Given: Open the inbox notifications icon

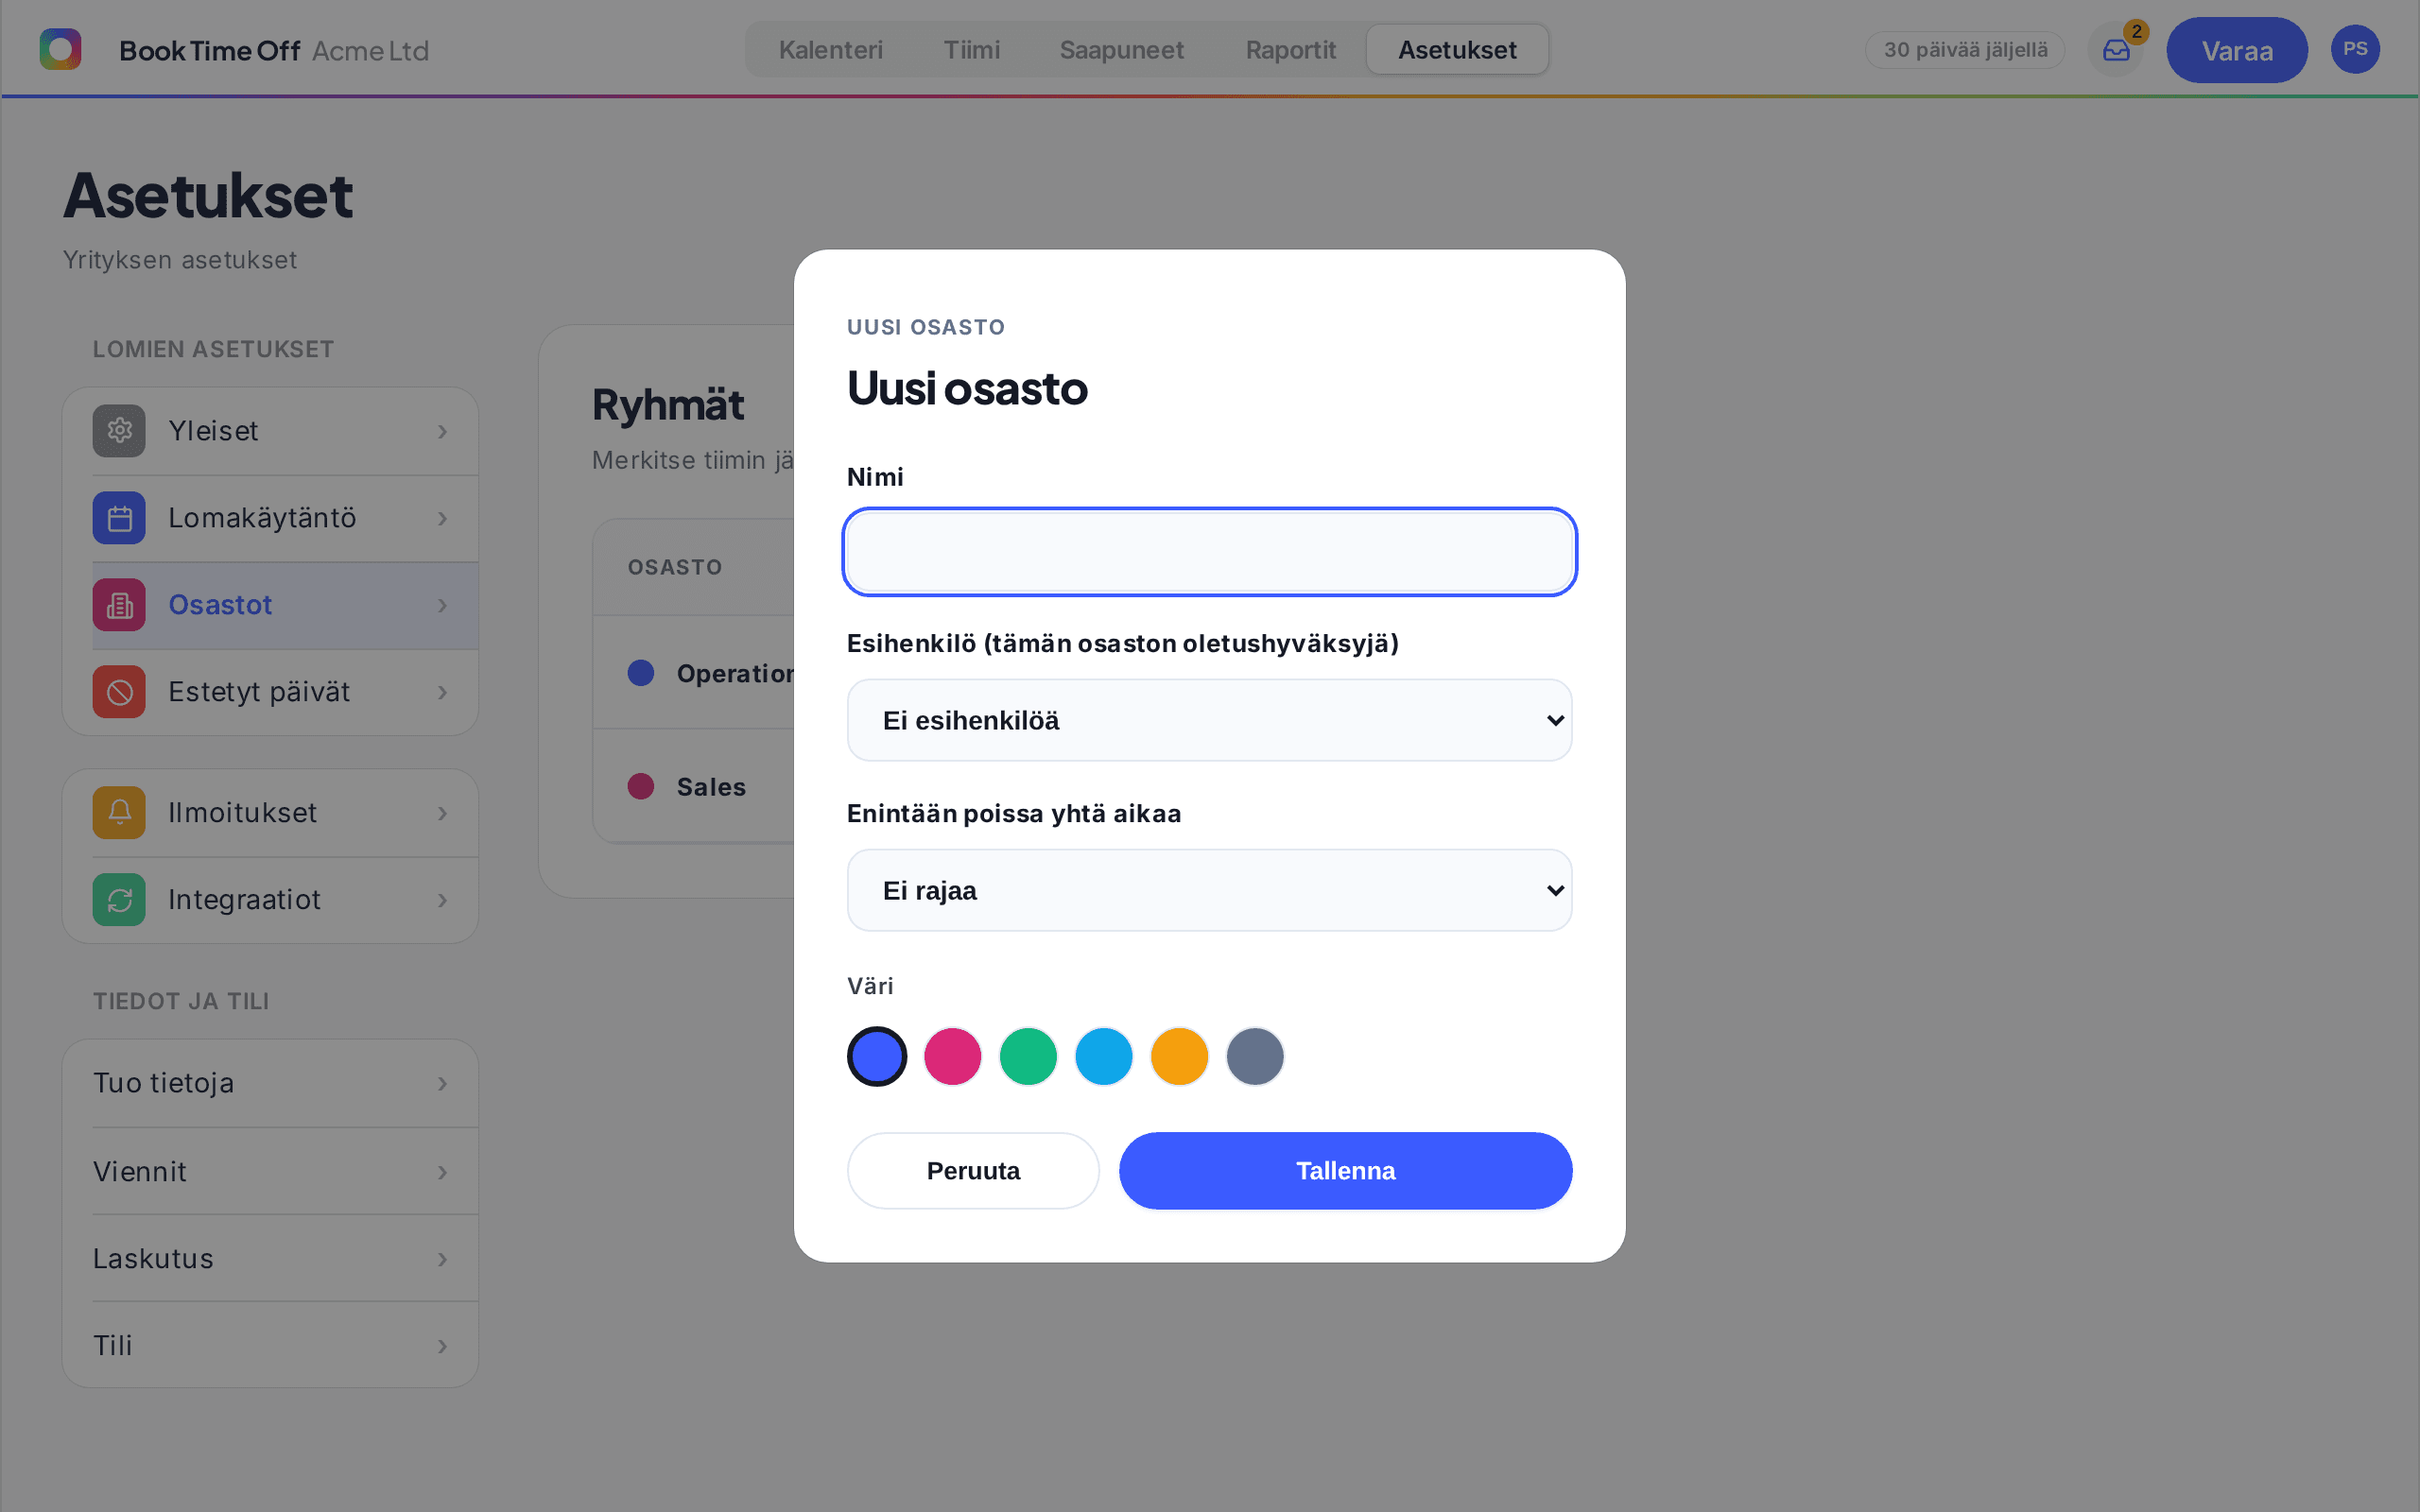Looking at the screenshot, I should [2116, 50].
